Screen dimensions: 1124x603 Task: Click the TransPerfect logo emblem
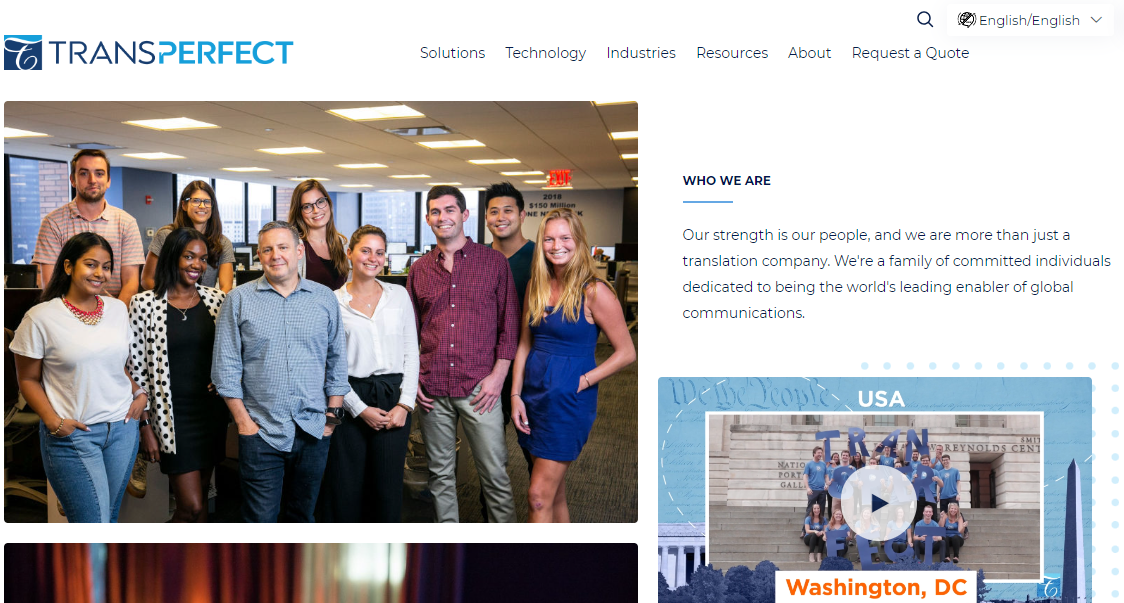coord(23,52)
